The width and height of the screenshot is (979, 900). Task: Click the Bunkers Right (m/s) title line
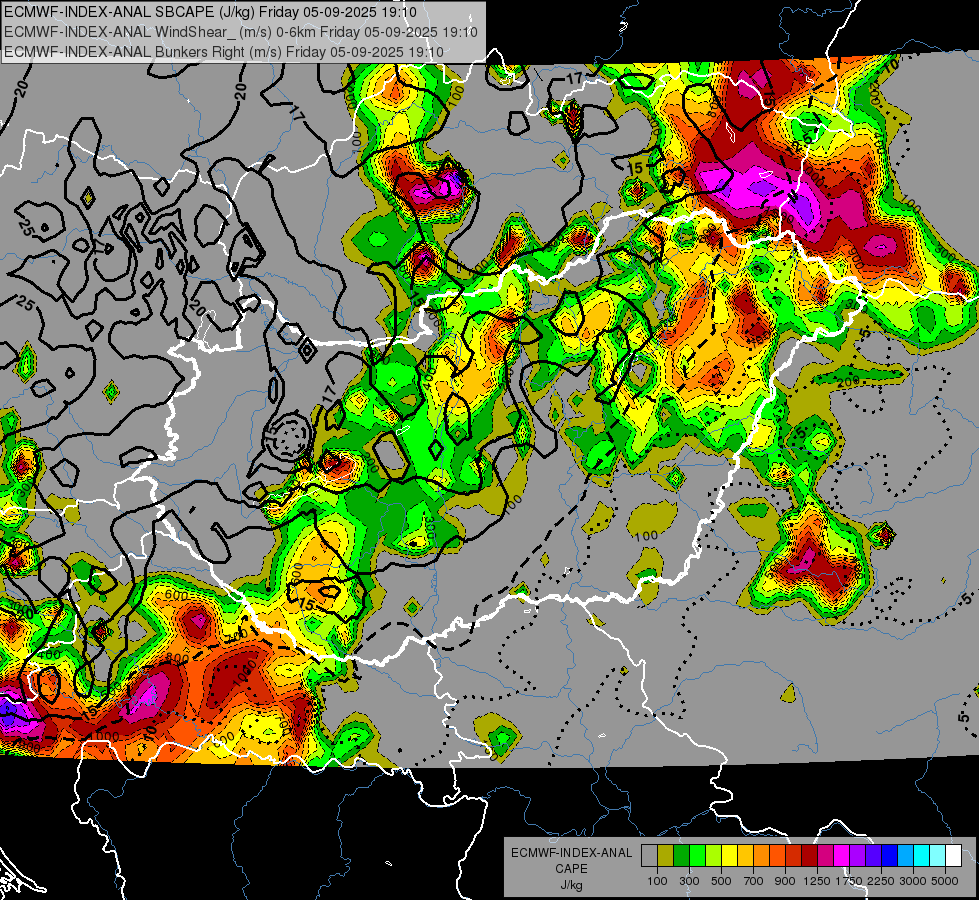(224, 52)
